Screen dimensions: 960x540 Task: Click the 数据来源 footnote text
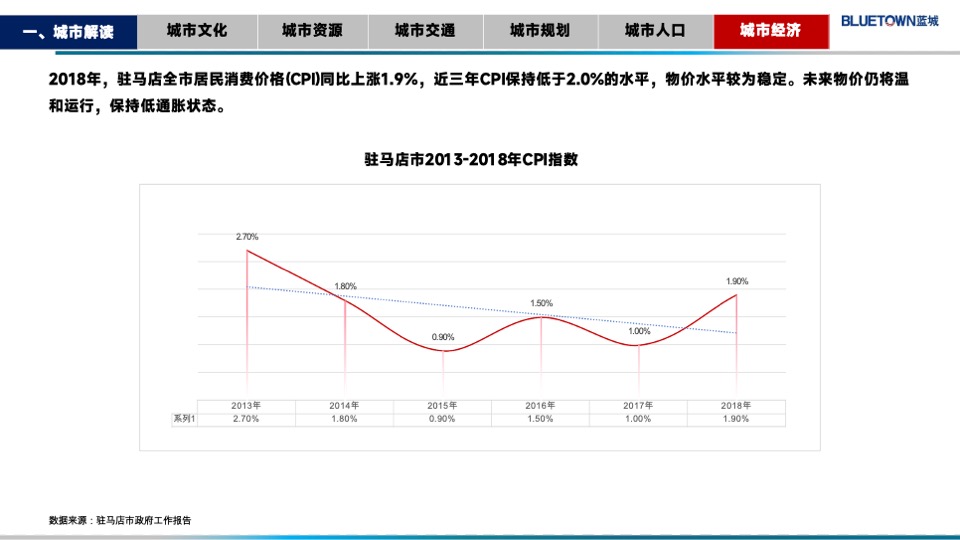click(120, 520)
